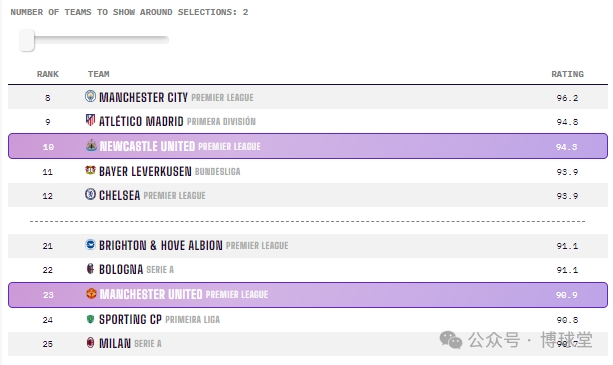
Task: Open the Bayer Leverkusen team name
Action: 145,171
